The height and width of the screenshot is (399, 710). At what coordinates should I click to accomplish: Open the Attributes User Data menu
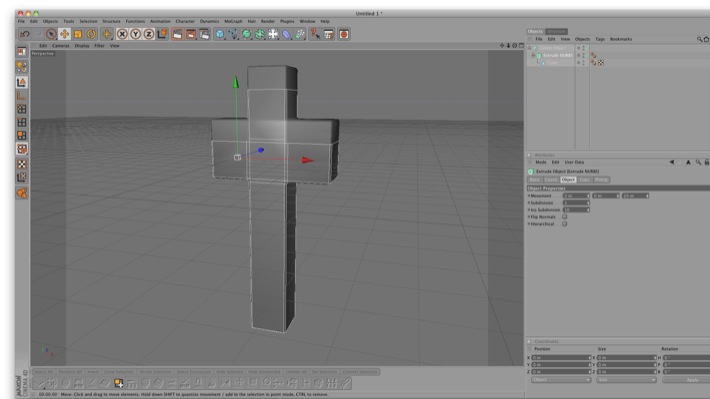pos(574,162)
